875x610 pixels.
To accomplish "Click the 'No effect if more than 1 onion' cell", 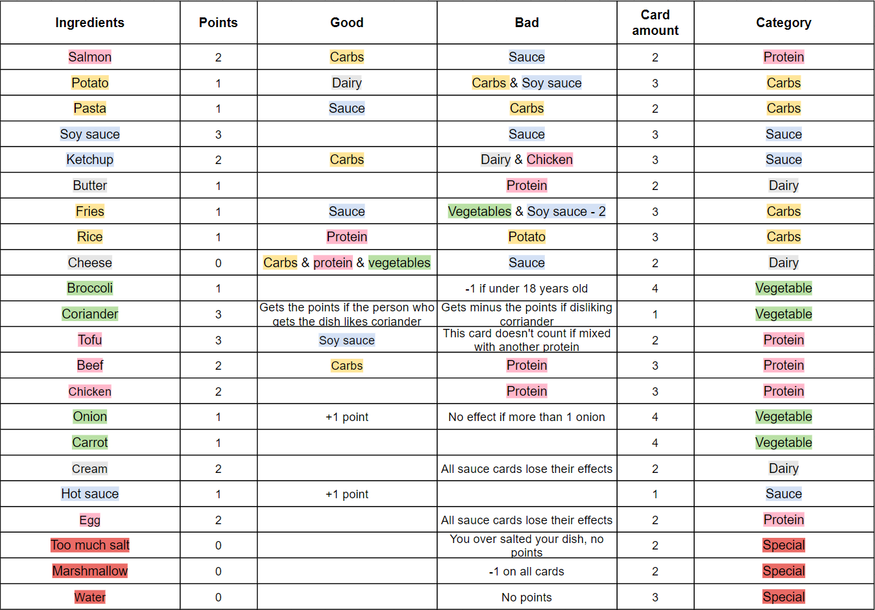I will pyautogui.click(x=526, y=416).
